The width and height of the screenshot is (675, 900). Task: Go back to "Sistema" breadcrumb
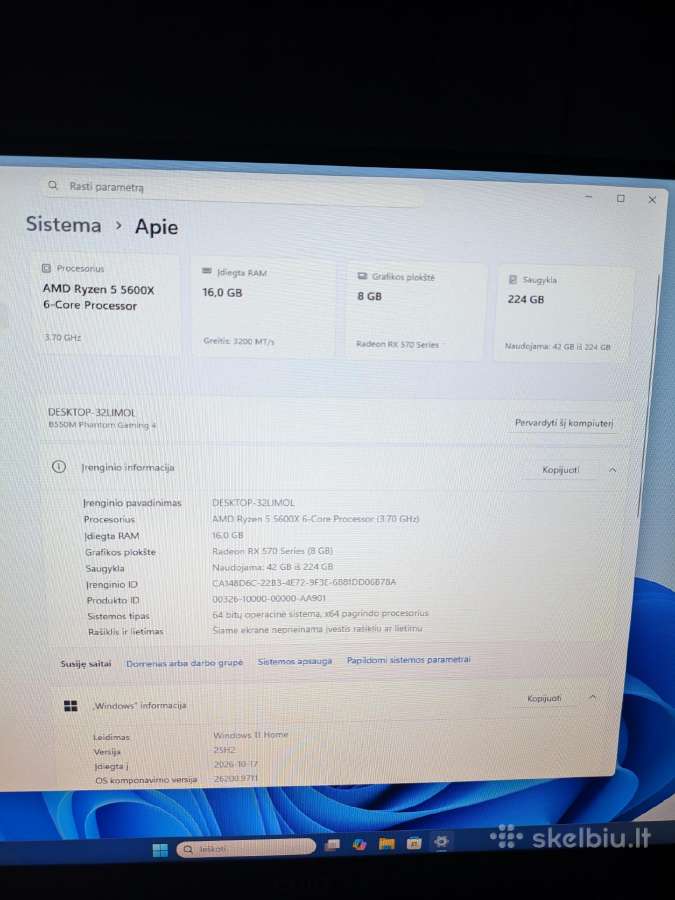[63, 224]
